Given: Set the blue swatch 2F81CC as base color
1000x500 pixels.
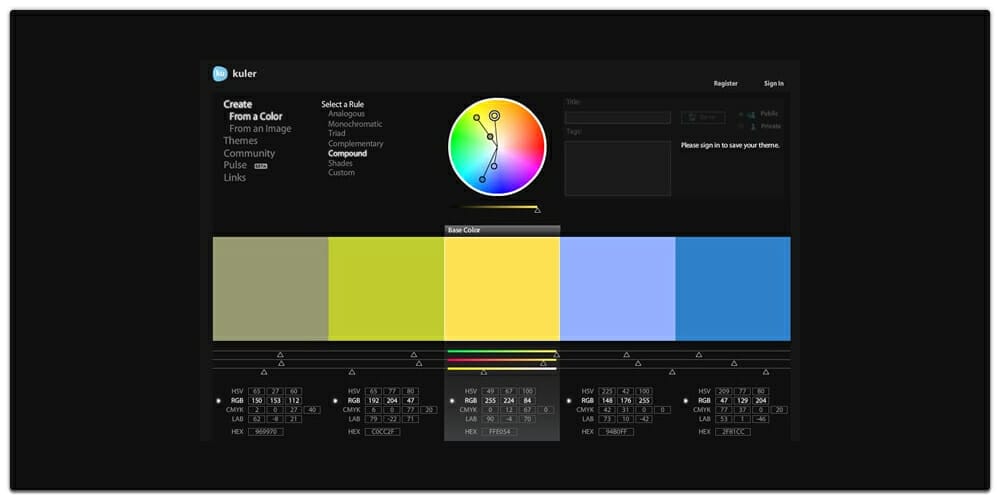Looking at the screenshot, I should pyautogui.click(x=686, y=401).
